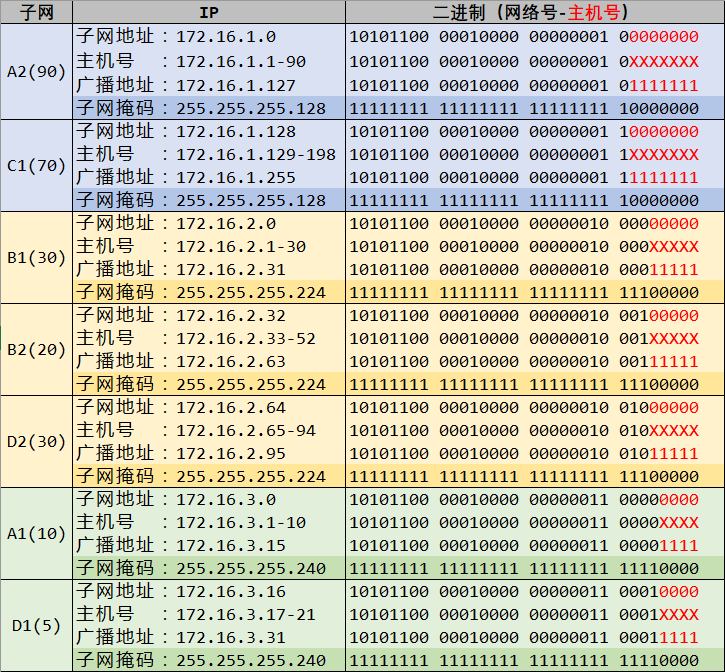Select the D2(30) subnet cell
Image resolution: width=725 pixels, height=672 pixels.
tap(37, 442)
